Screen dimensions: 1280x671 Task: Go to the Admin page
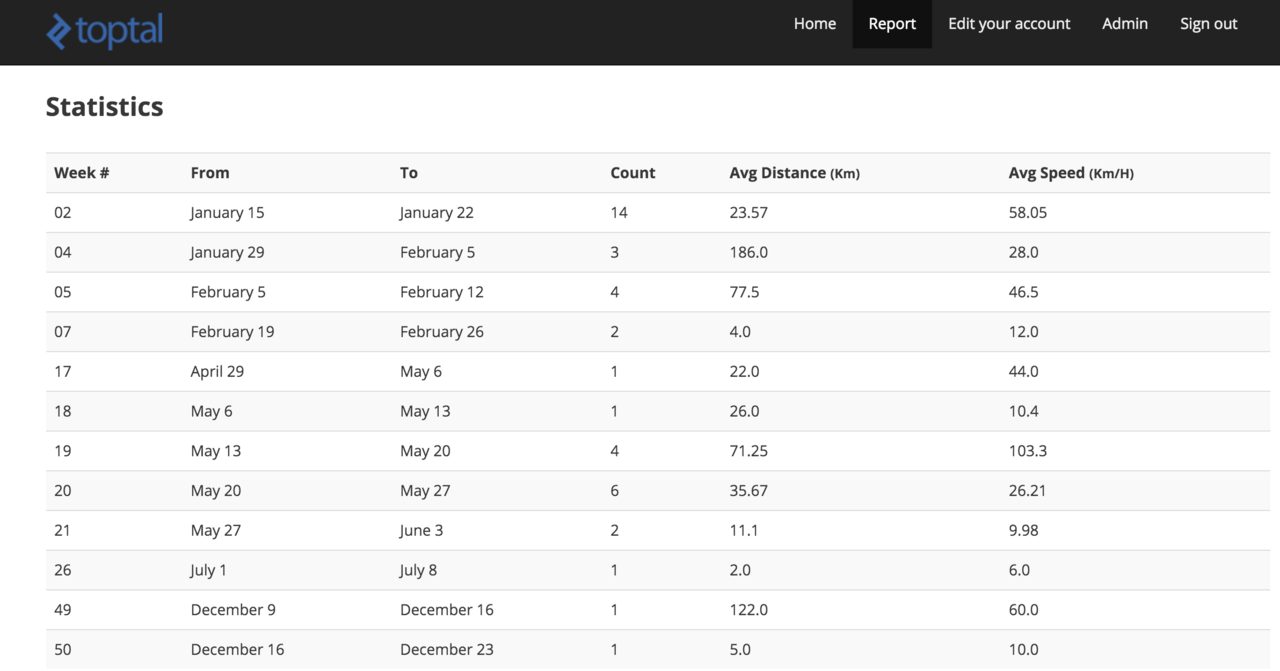click(1124, 24)
